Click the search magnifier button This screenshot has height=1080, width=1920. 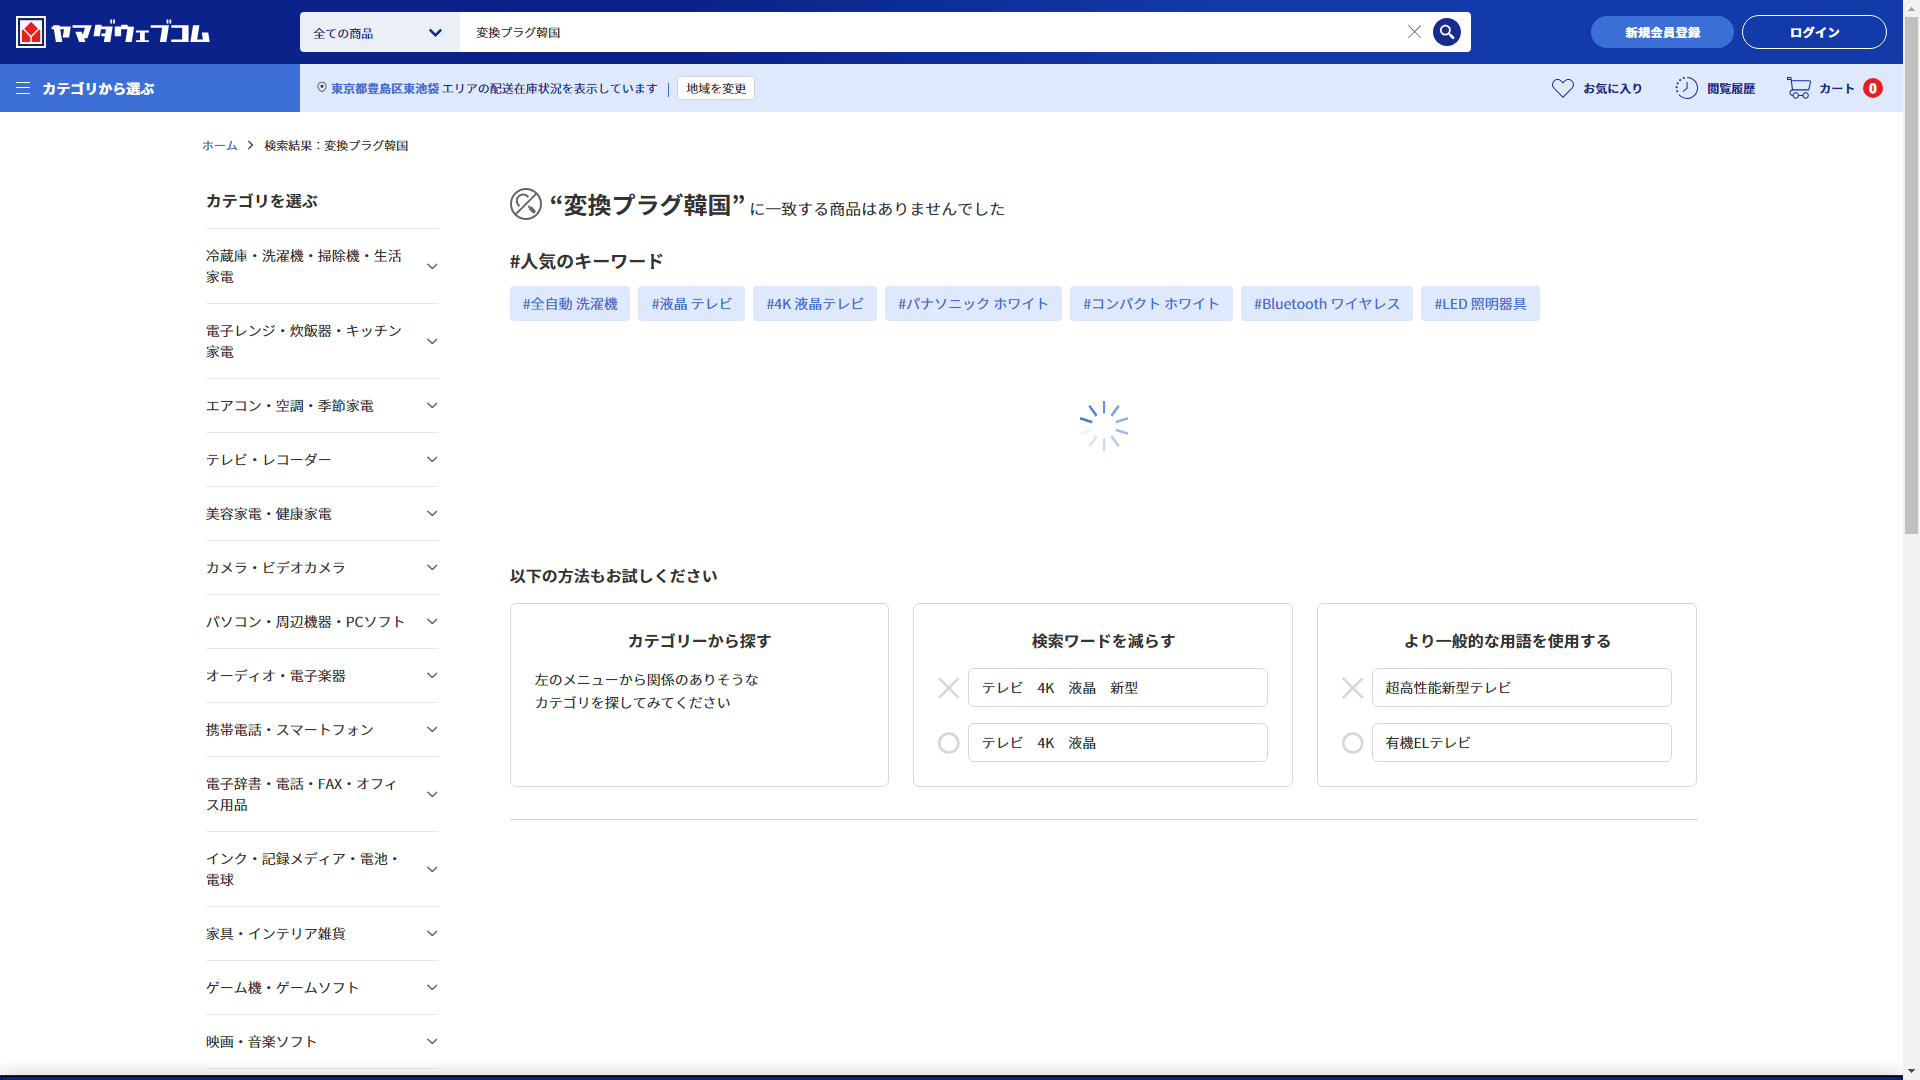1446,32
